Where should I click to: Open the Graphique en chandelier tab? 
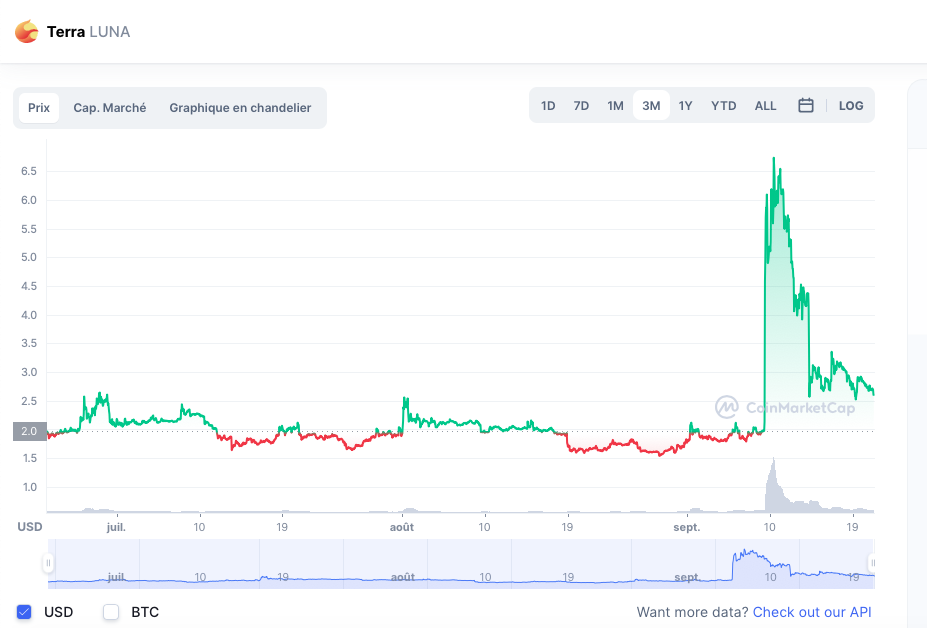click(240, 108)
